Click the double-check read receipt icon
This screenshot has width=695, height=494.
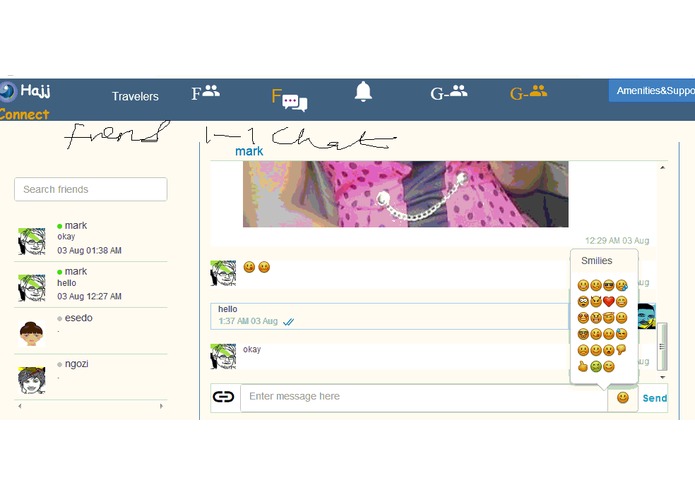coord(289,322)
